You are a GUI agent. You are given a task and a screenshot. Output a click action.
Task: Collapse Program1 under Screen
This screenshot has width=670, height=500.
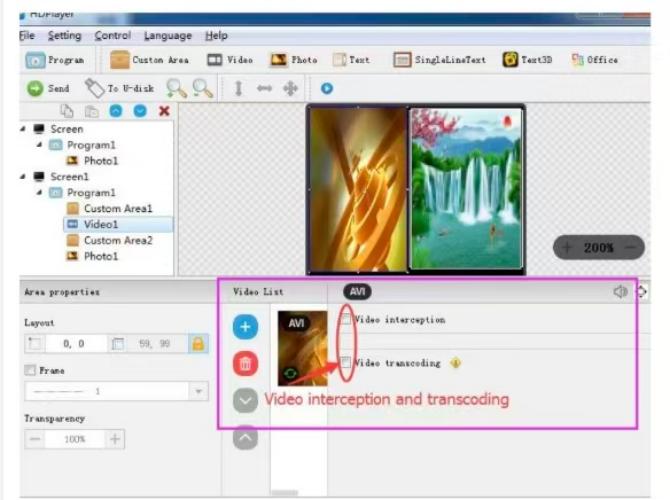(x=40, y=145)
